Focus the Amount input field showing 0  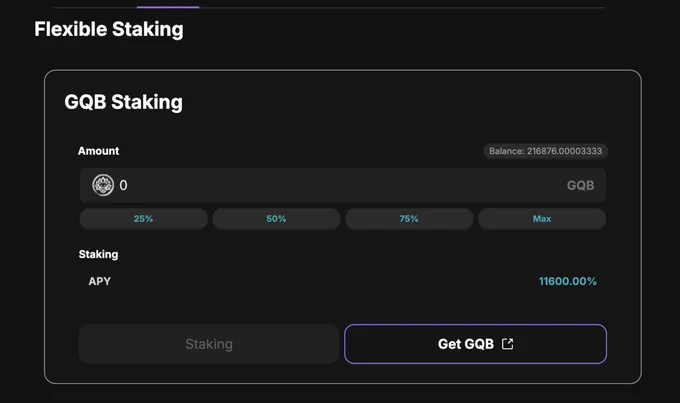(343, 185)
